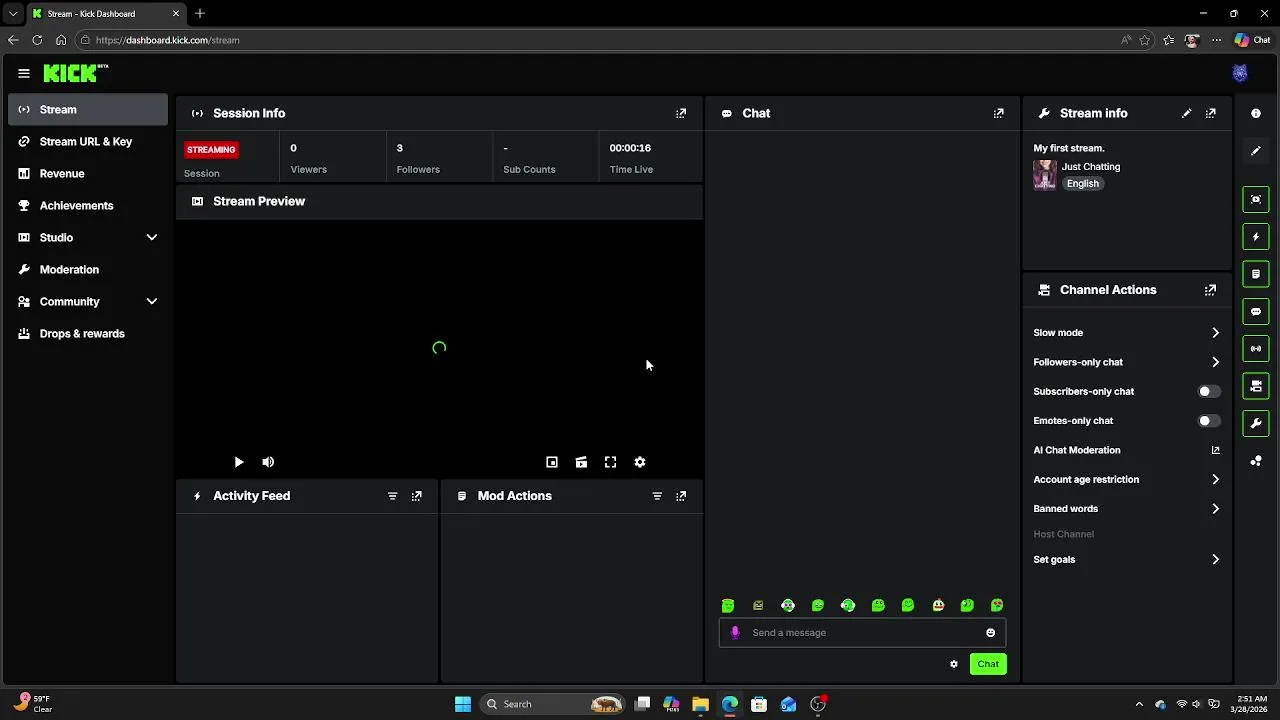
Task: Enable Subscribers-only chat
Action: click(1209, 392)
